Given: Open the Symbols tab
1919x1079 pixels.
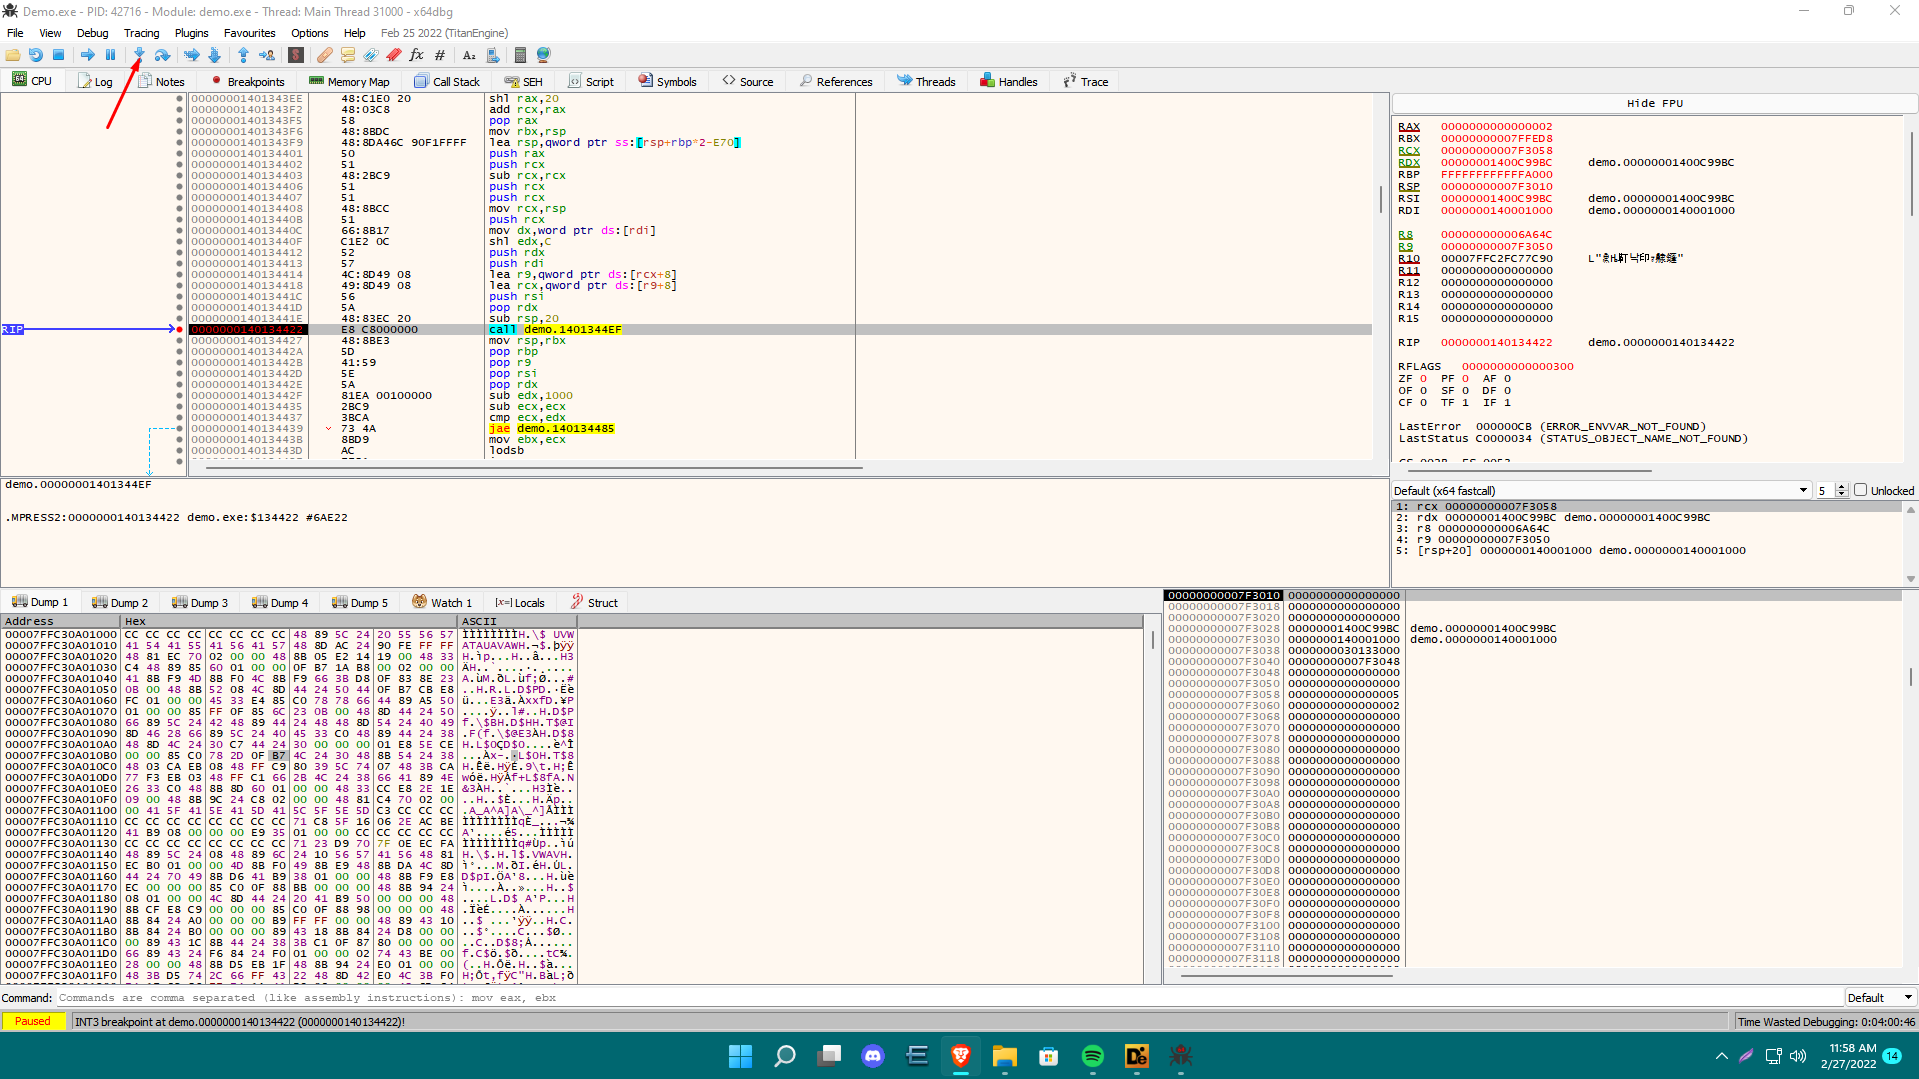Looking at the screenshot, I should pos(667,81).
